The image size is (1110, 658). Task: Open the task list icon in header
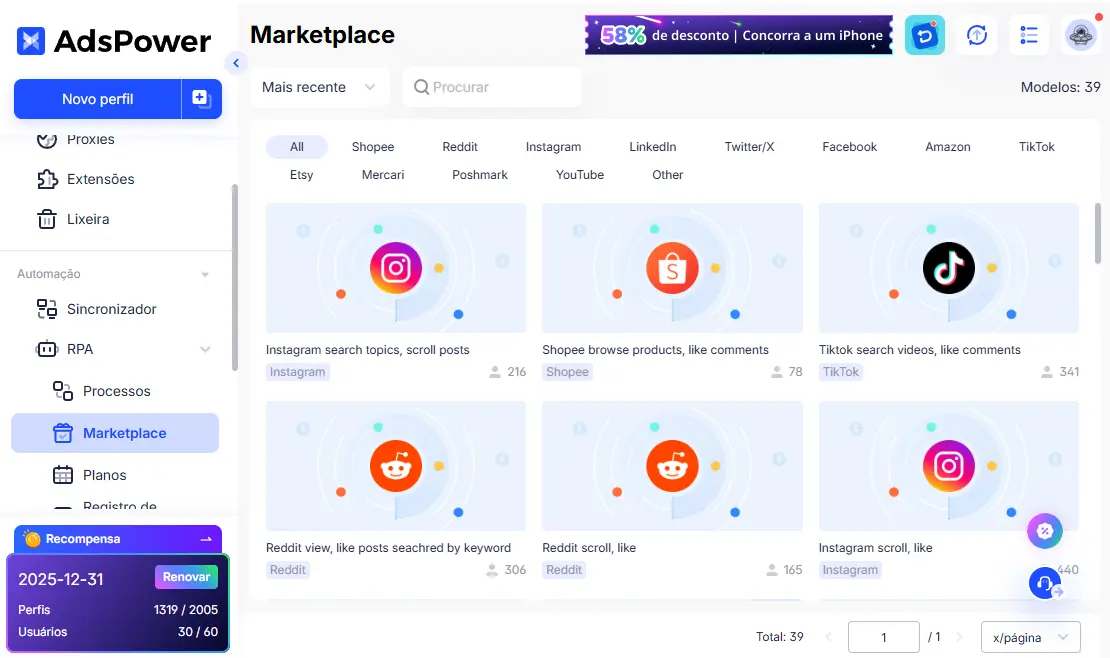coord(1029,36)
